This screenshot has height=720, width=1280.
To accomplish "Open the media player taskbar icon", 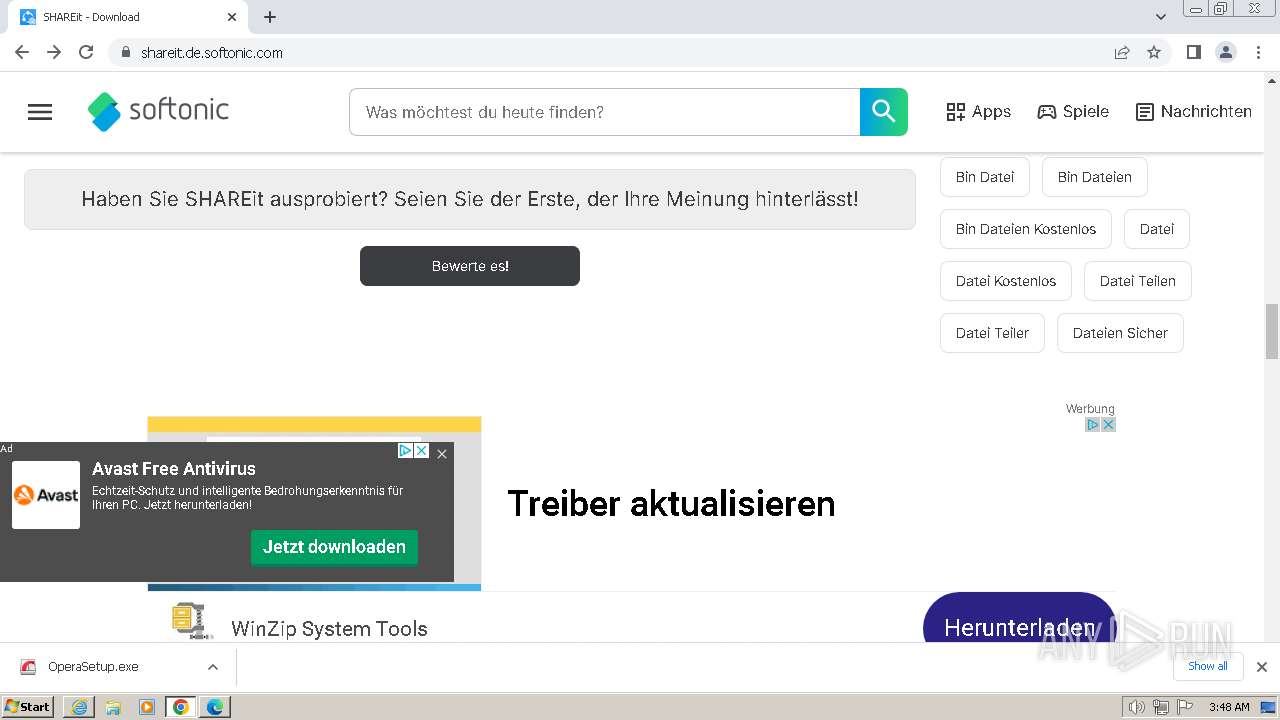I will tap(147, 707).
